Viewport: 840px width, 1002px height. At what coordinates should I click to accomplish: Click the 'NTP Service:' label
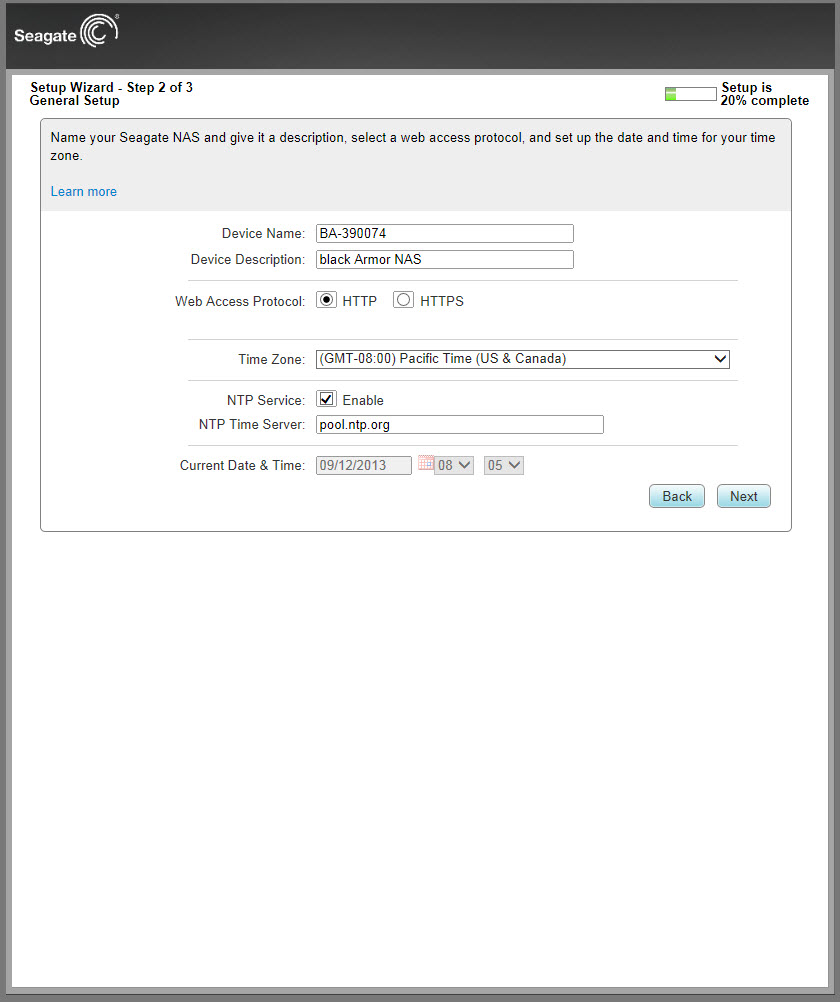click(266, 401)
